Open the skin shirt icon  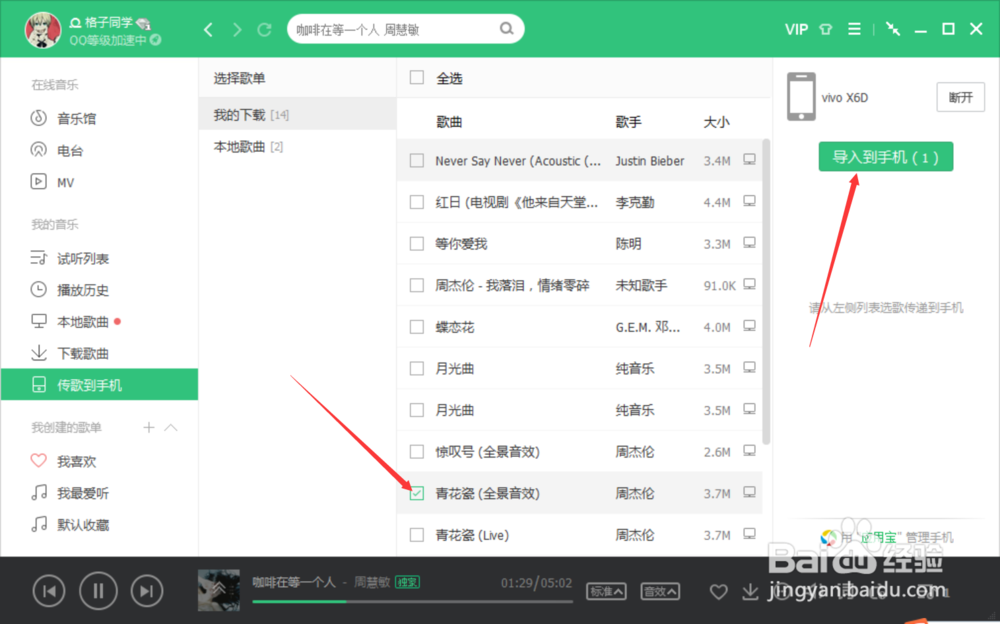826,29
